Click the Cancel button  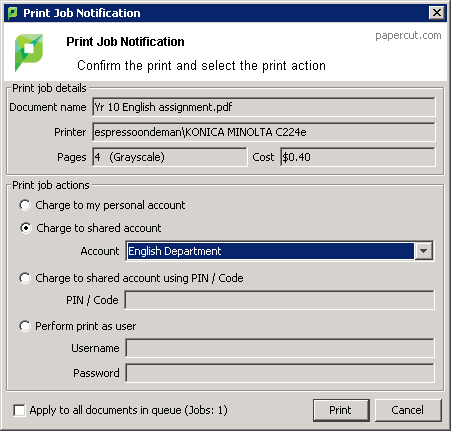(408, 410)
